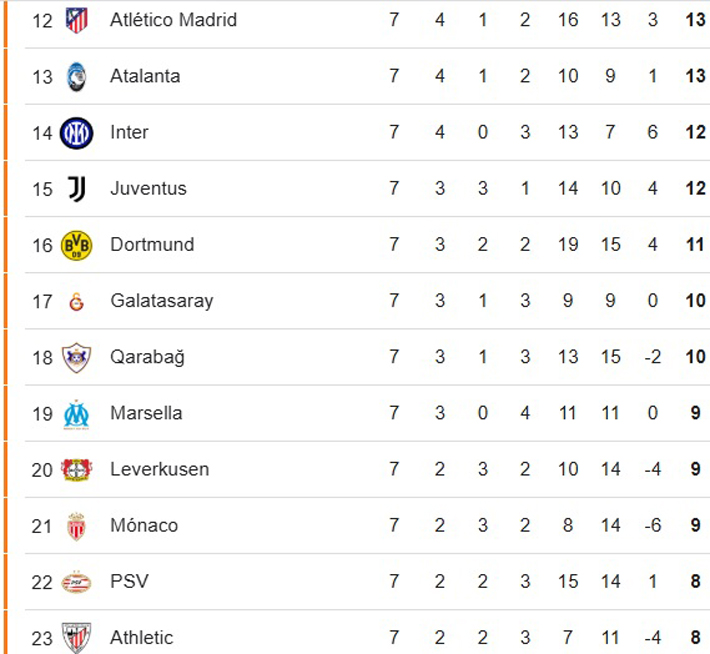Click the Galatasaray club crest
710x654 pixels.
click(x=76, y=301)
